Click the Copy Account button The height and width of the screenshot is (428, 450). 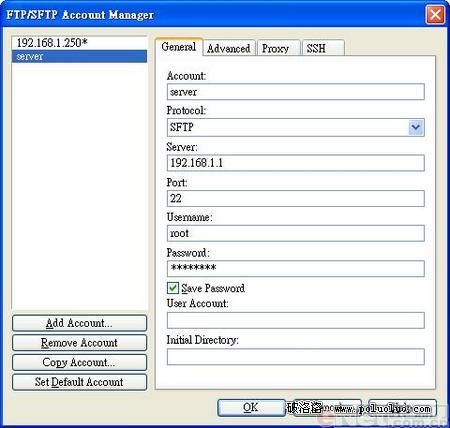[79, 362]
